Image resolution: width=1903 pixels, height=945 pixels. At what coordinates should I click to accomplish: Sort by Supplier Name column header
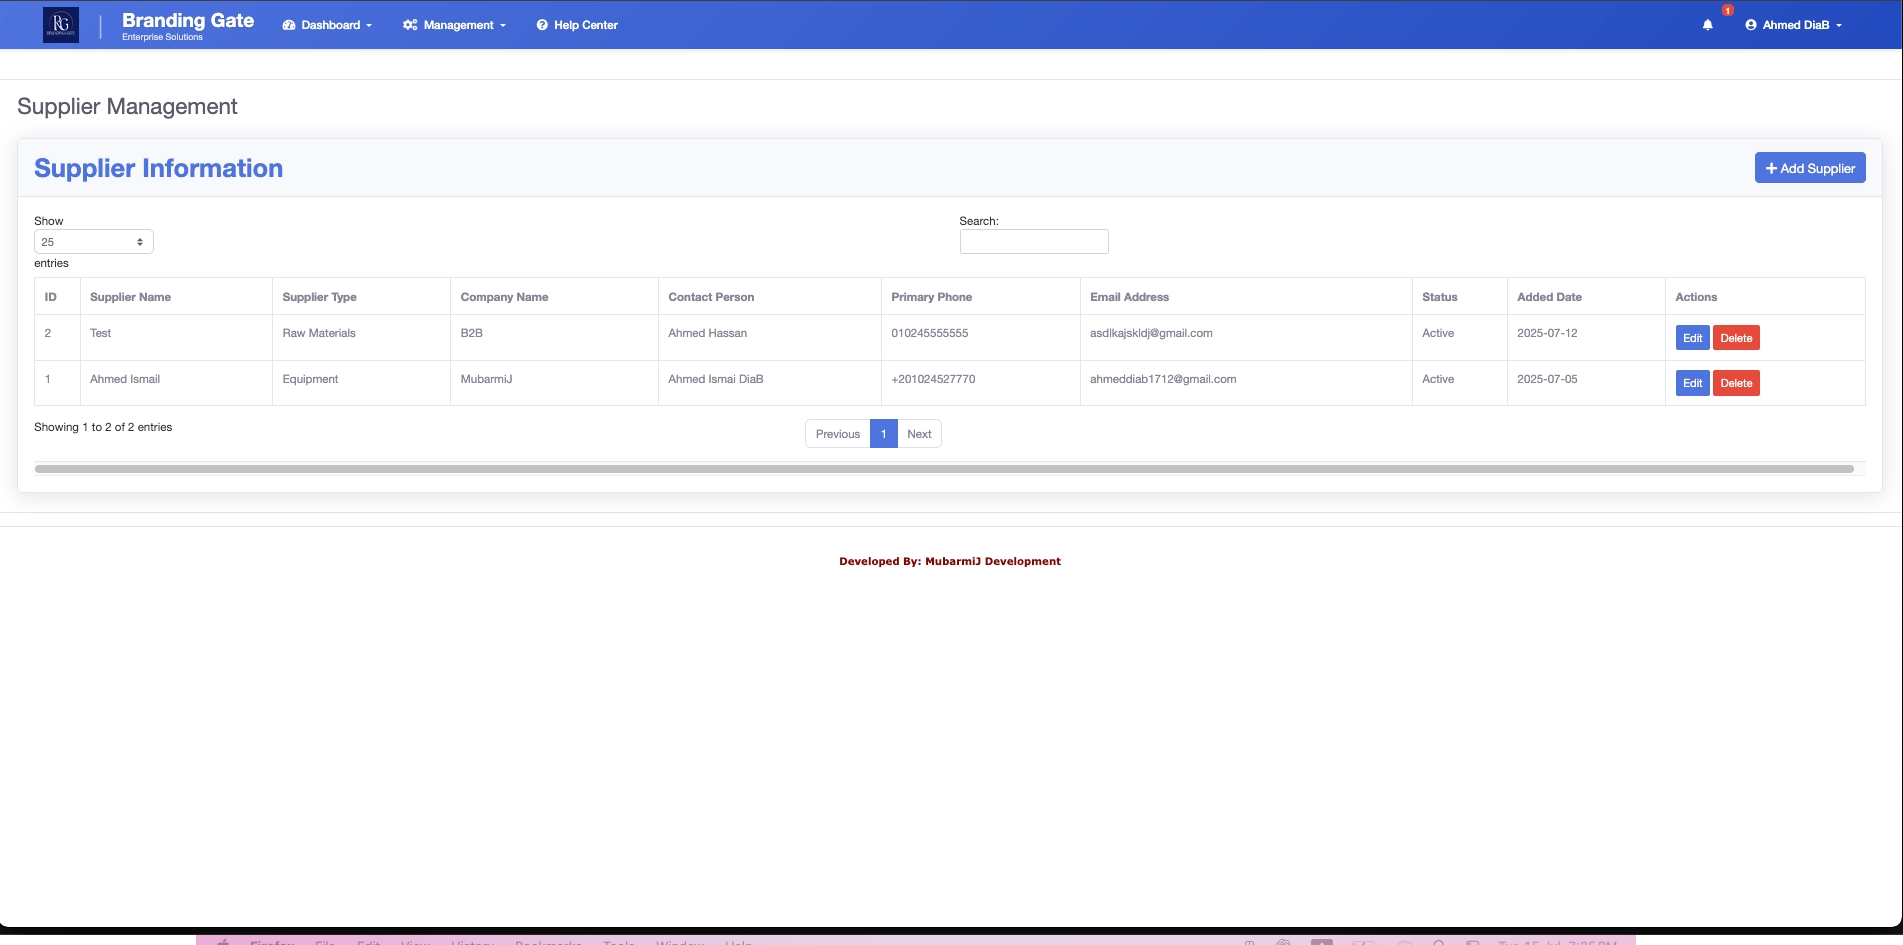coord(131,297)
